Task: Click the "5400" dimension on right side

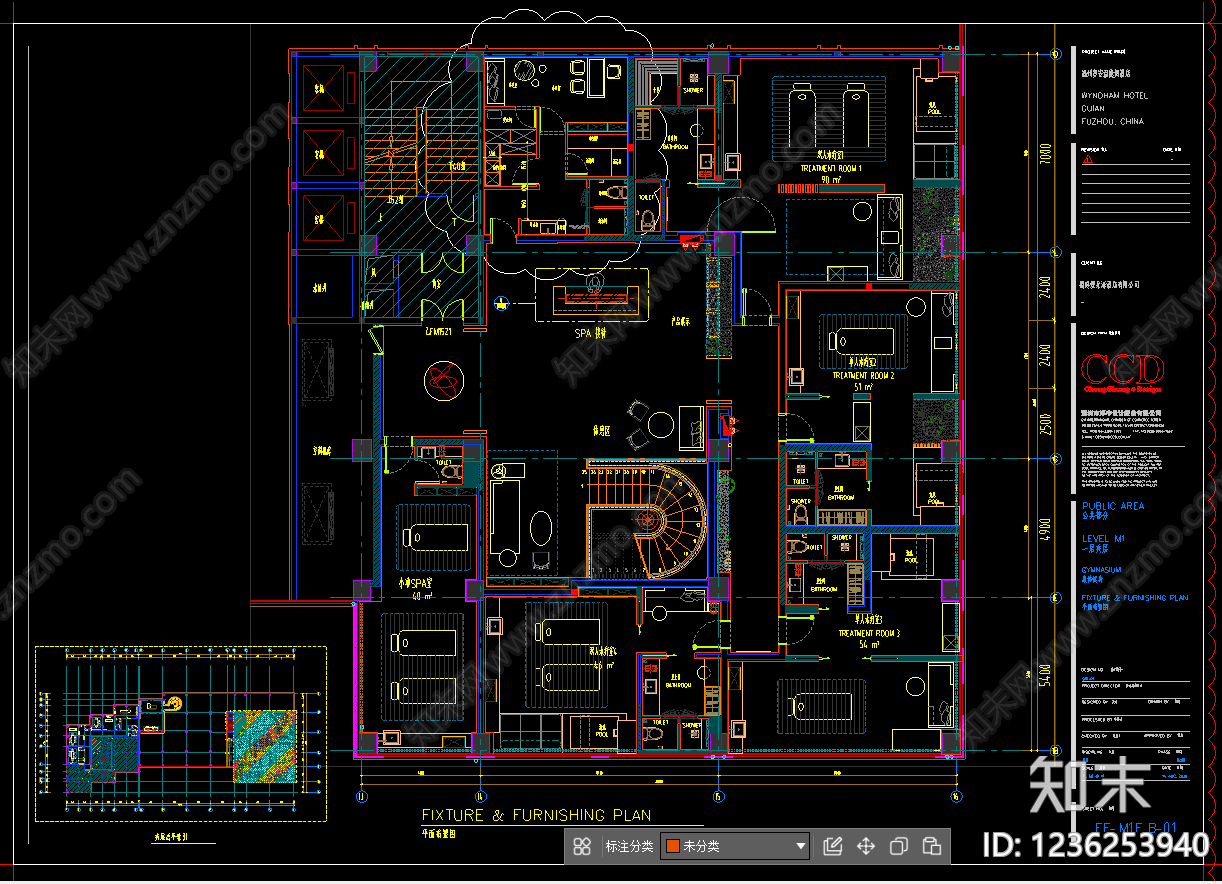Action: [x=1045, y=673]
